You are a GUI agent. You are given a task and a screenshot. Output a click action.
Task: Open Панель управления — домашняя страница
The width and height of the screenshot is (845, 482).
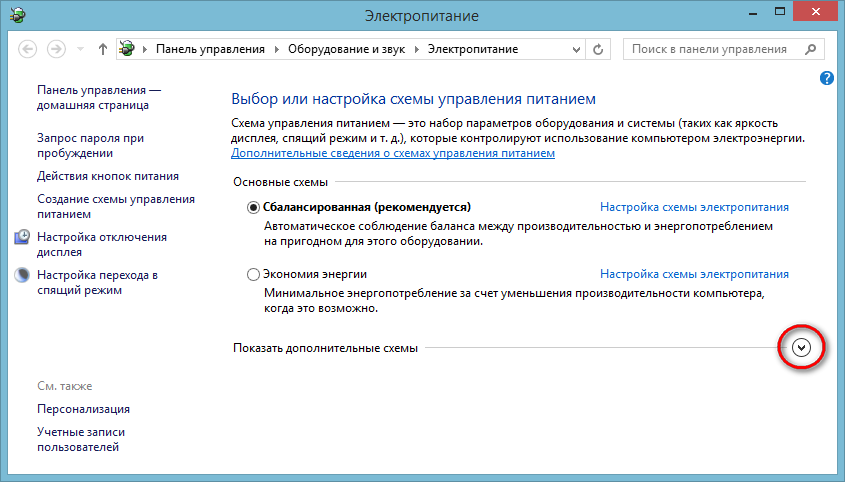(99, 98)
